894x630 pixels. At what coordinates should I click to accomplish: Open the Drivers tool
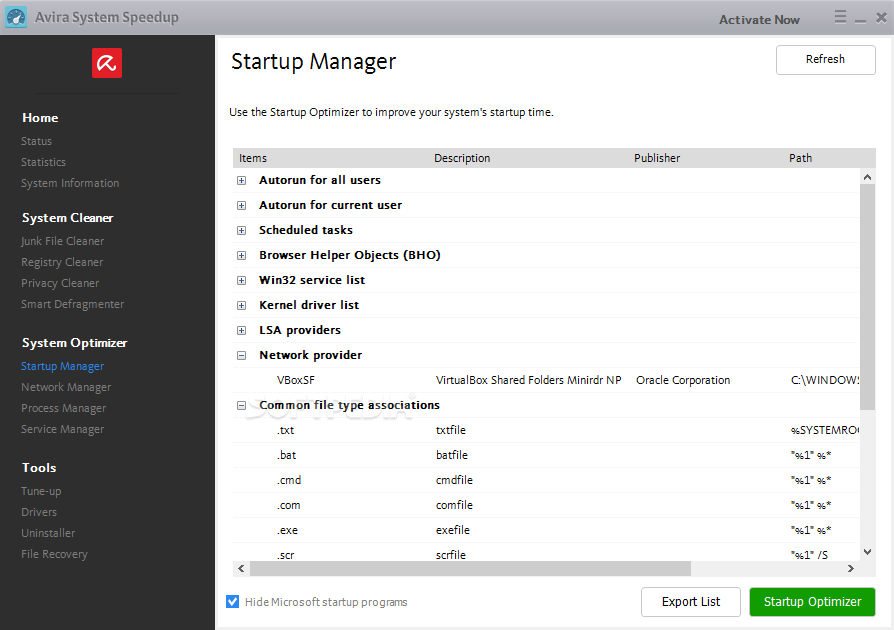39,512
